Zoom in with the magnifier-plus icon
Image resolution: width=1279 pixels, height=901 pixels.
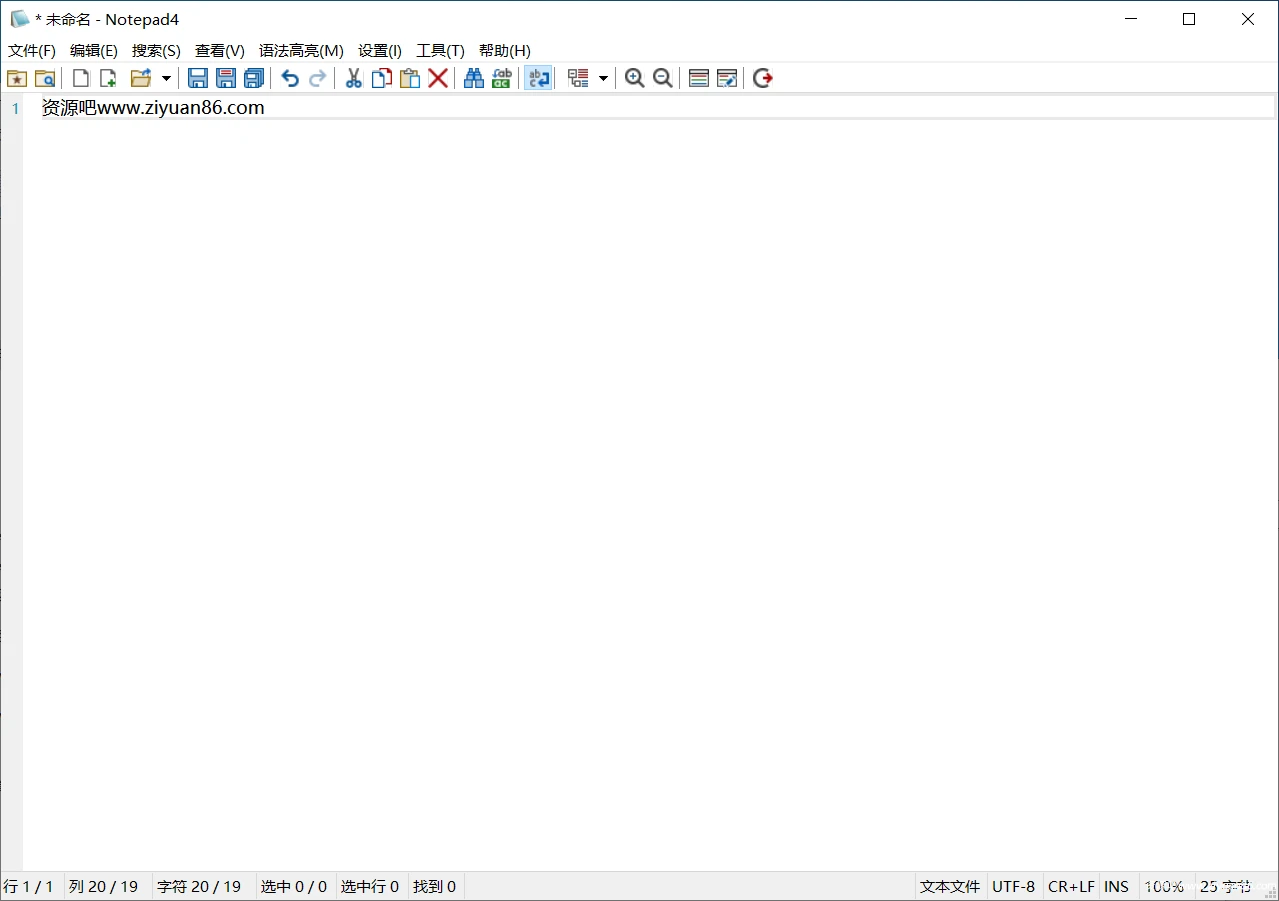(x=635, y=77)
